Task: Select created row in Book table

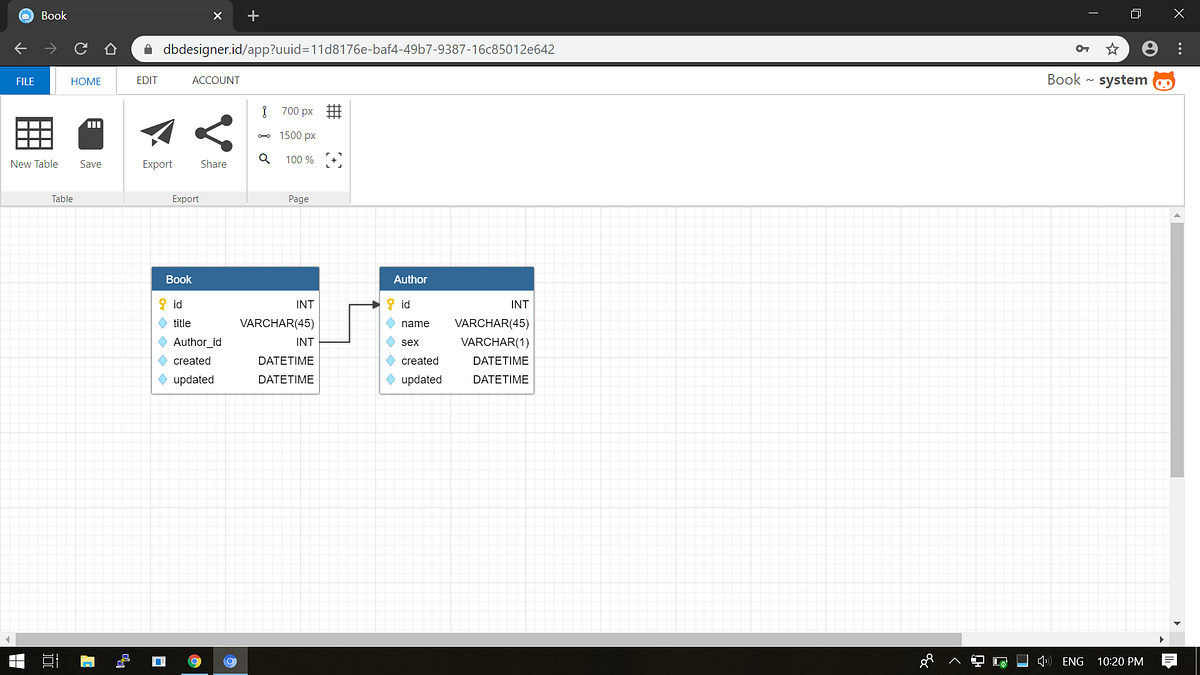Action: click(235, 361)
